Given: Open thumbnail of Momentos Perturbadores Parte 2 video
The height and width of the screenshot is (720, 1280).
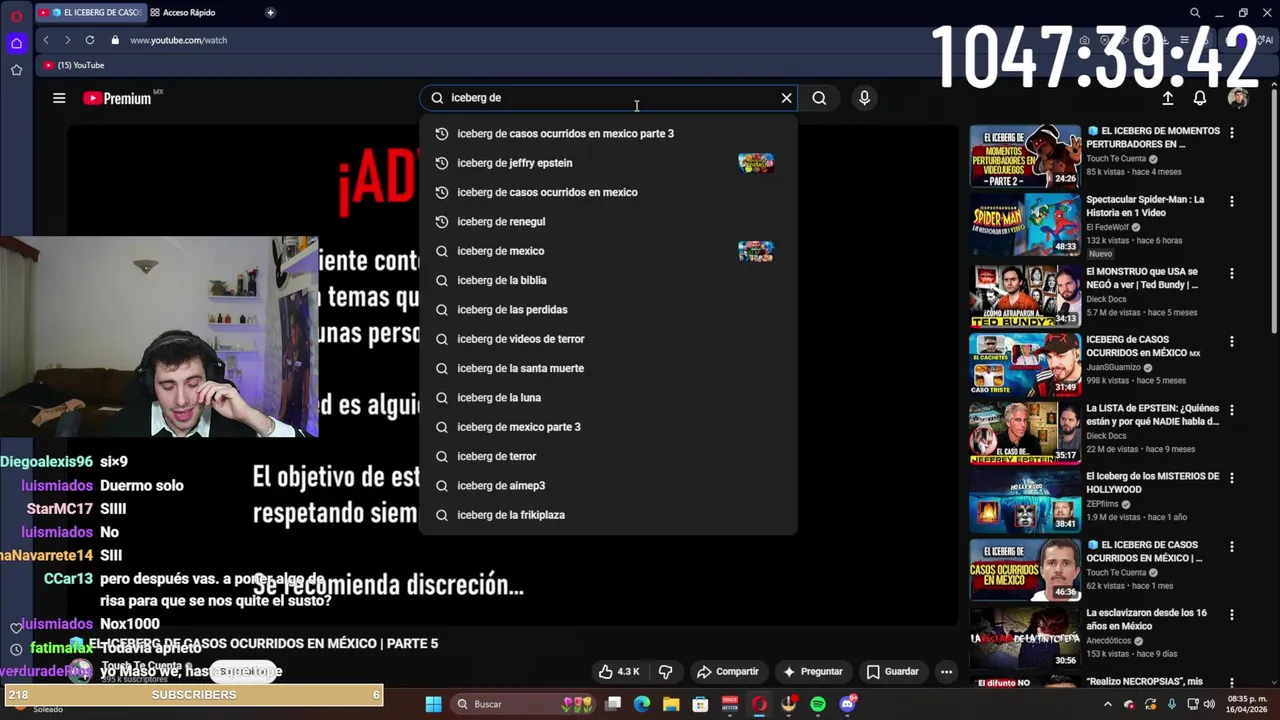Looking at the screenshot, I should [1025, 156].
